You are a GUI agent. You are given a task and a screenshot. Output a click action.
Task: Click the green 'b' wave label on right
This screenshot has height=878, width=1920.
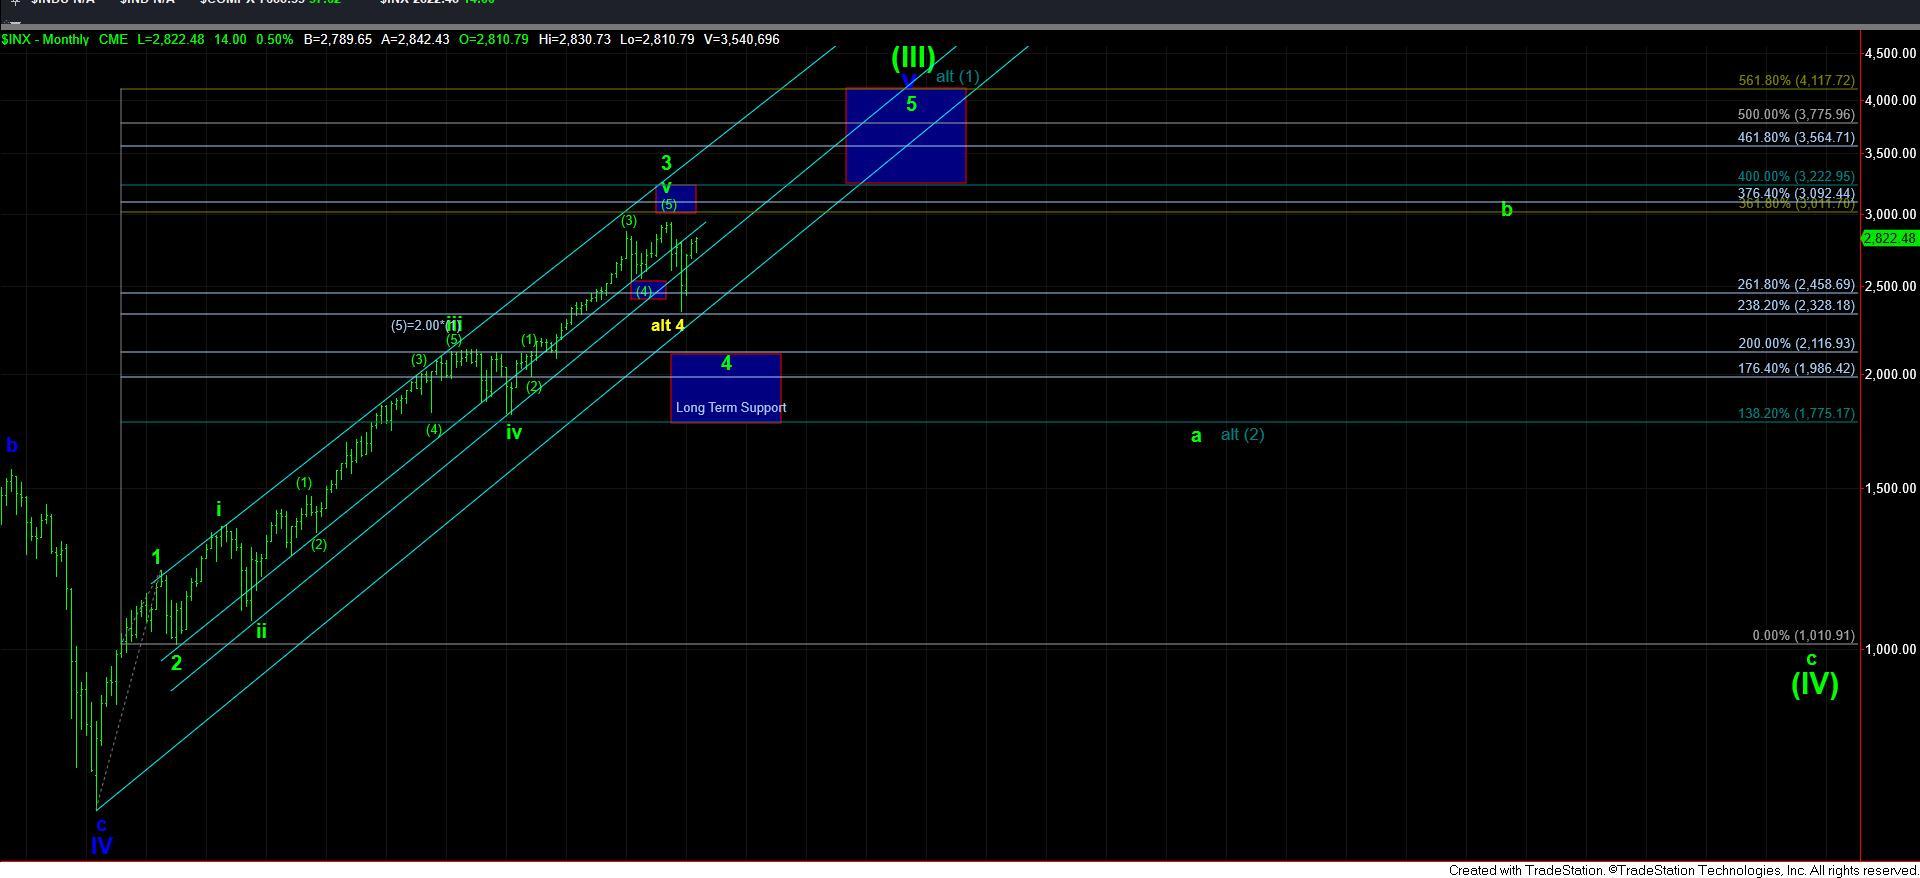(x=1506, y=210)
